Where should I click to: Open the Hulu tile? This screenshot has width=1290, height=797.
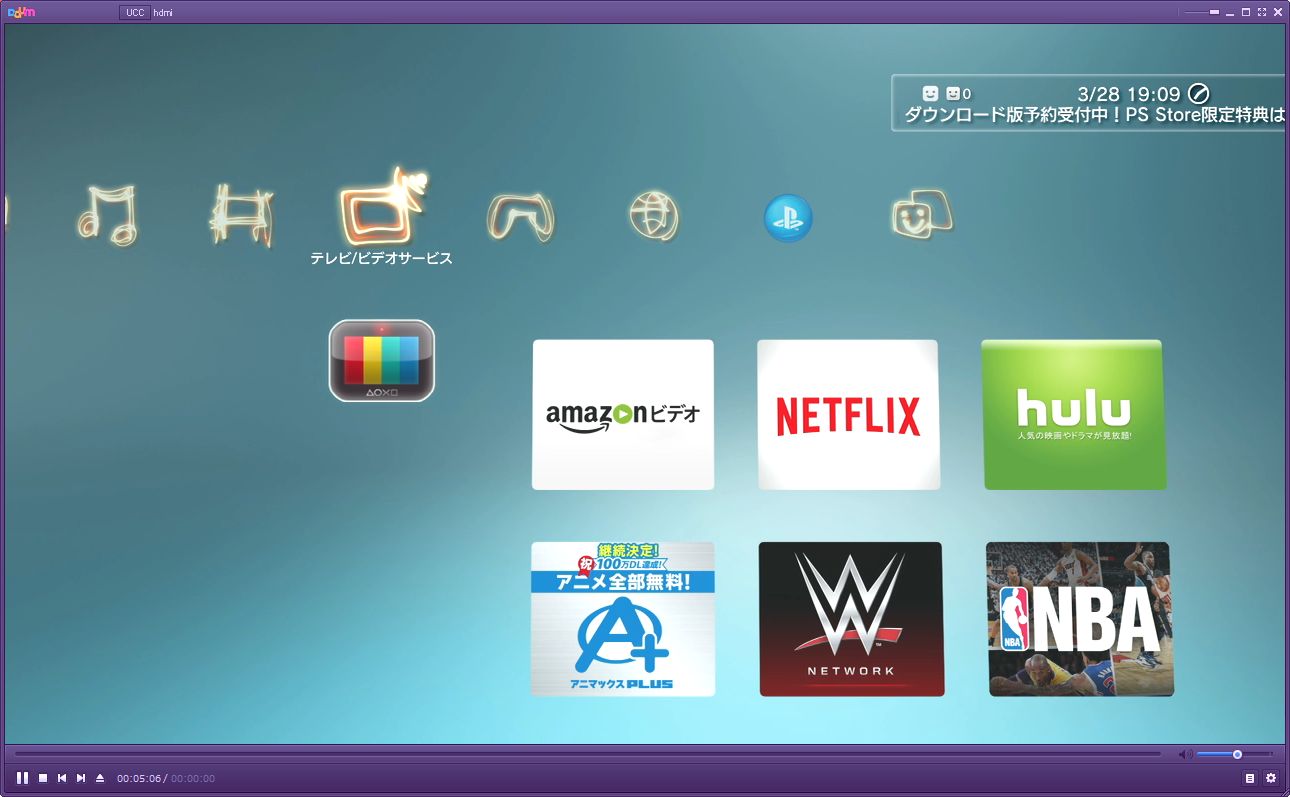[x=1074, y=415]
